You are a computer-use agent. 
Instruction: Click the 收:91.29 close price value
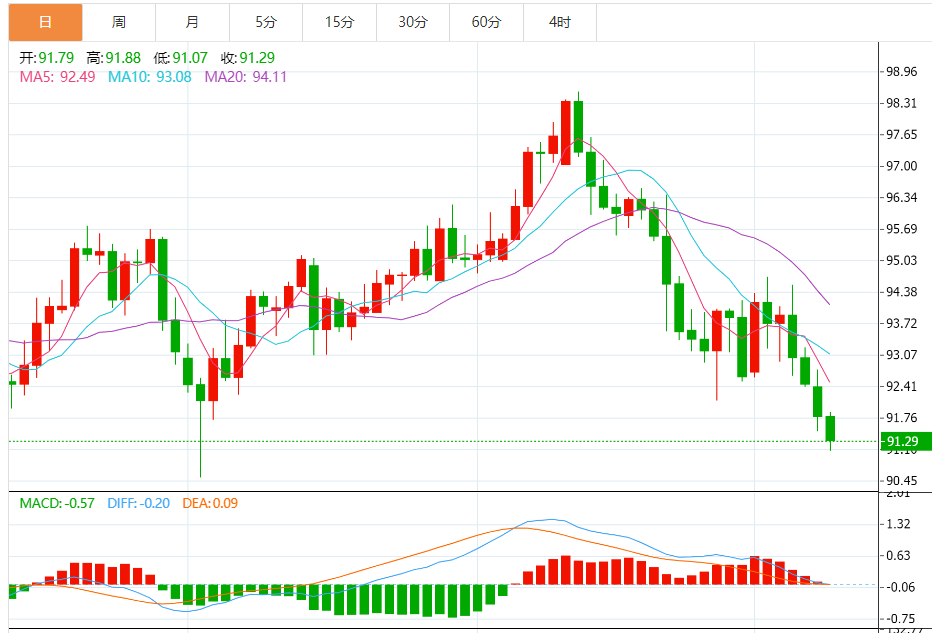pos(248,58)
